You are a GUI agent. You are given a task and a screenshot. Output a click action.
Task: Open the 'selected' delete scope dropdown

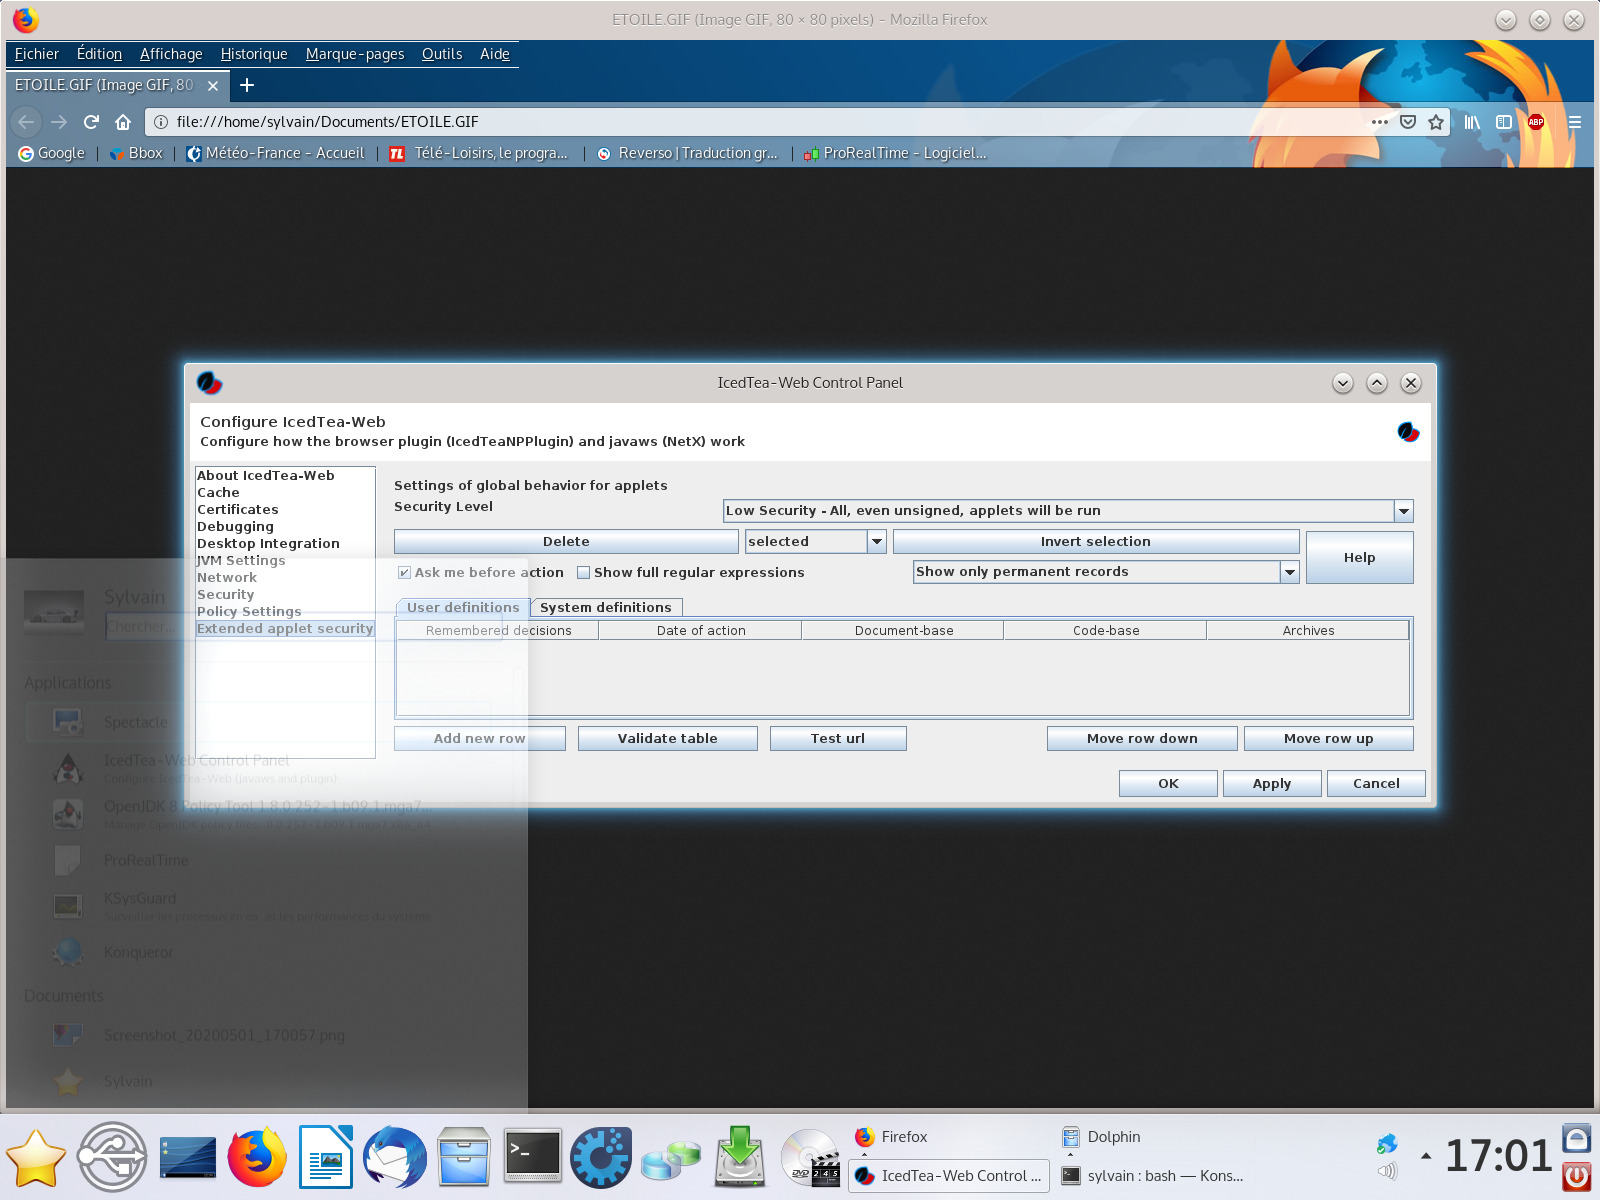tap(877, 542)
